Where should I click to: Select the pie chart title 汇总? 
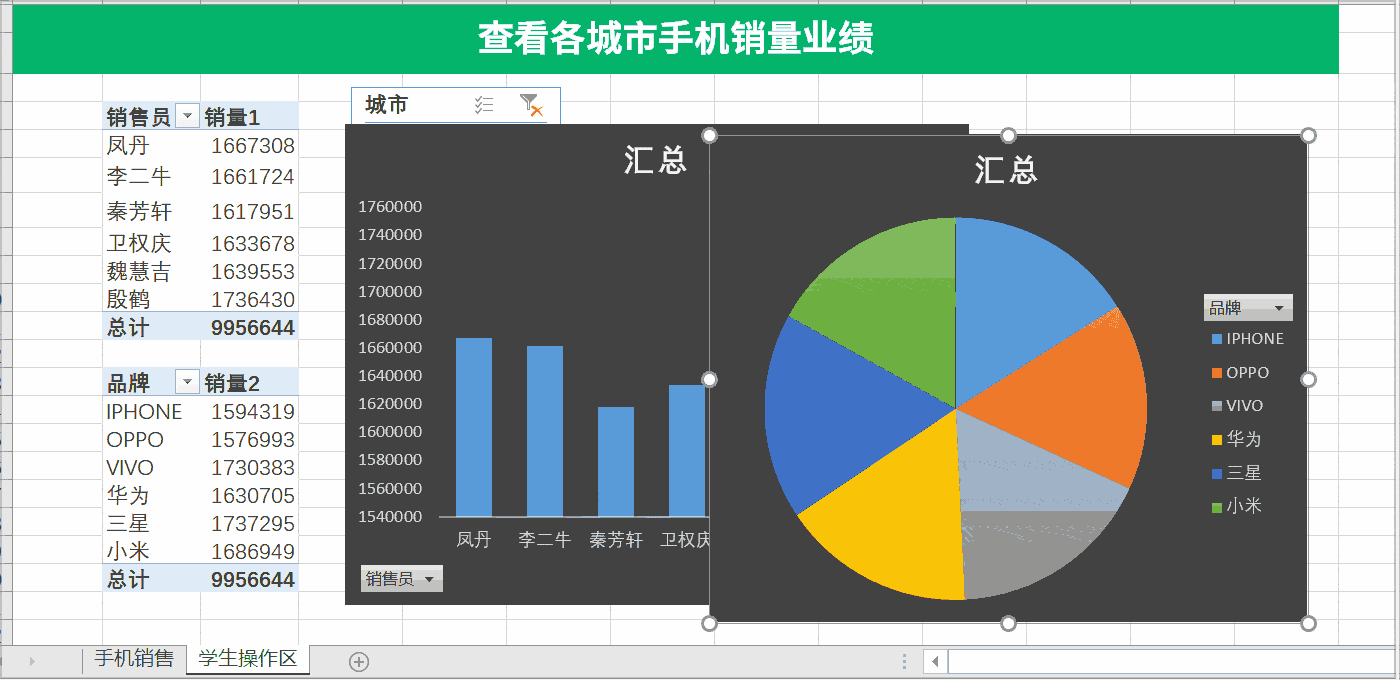tap(1006, 170)
